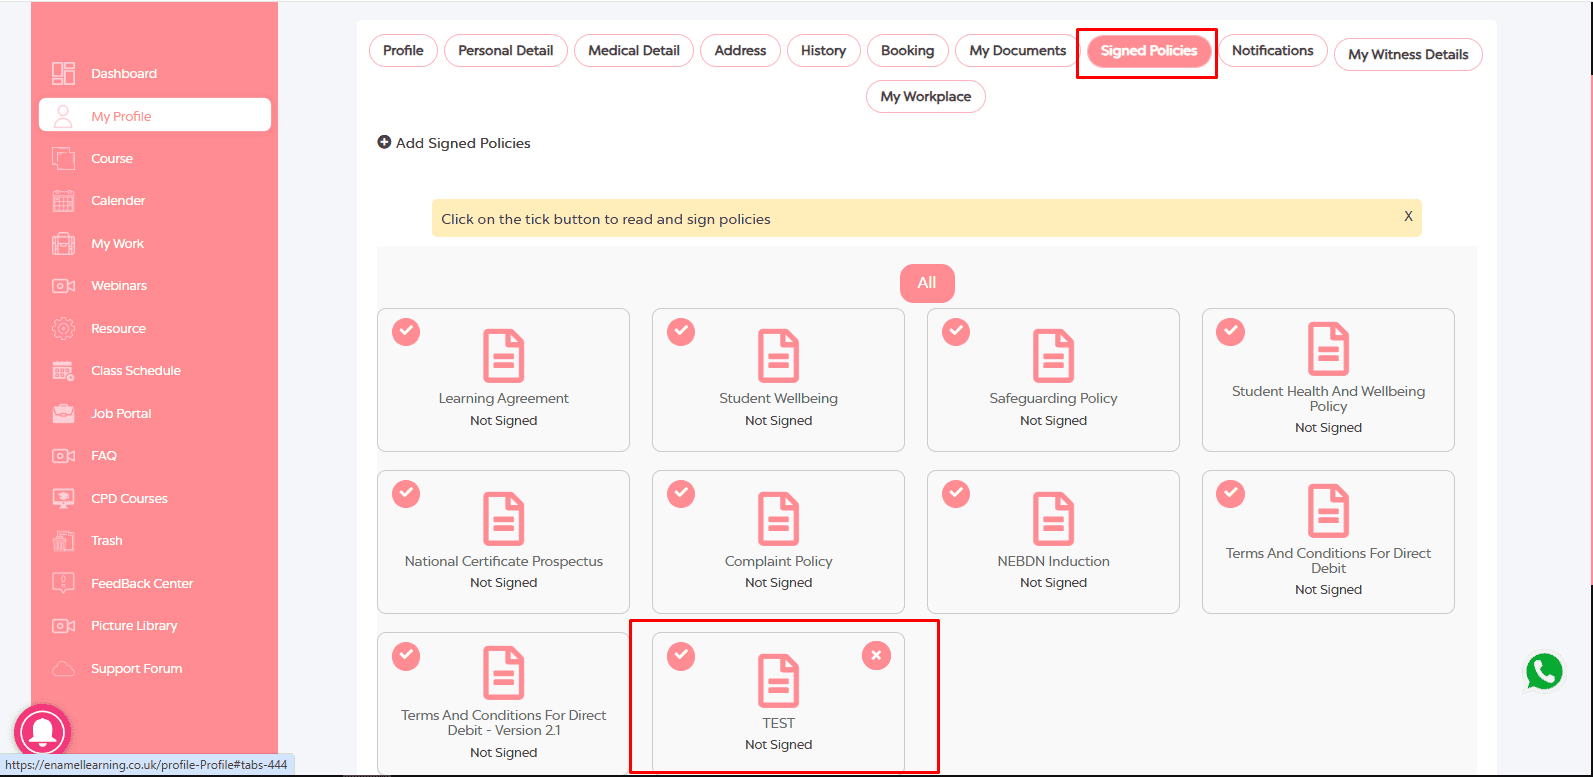Open Picture Library menu link
Image resolution: width=1593 pixels, height=777 pixels.
tap(134, 626)
